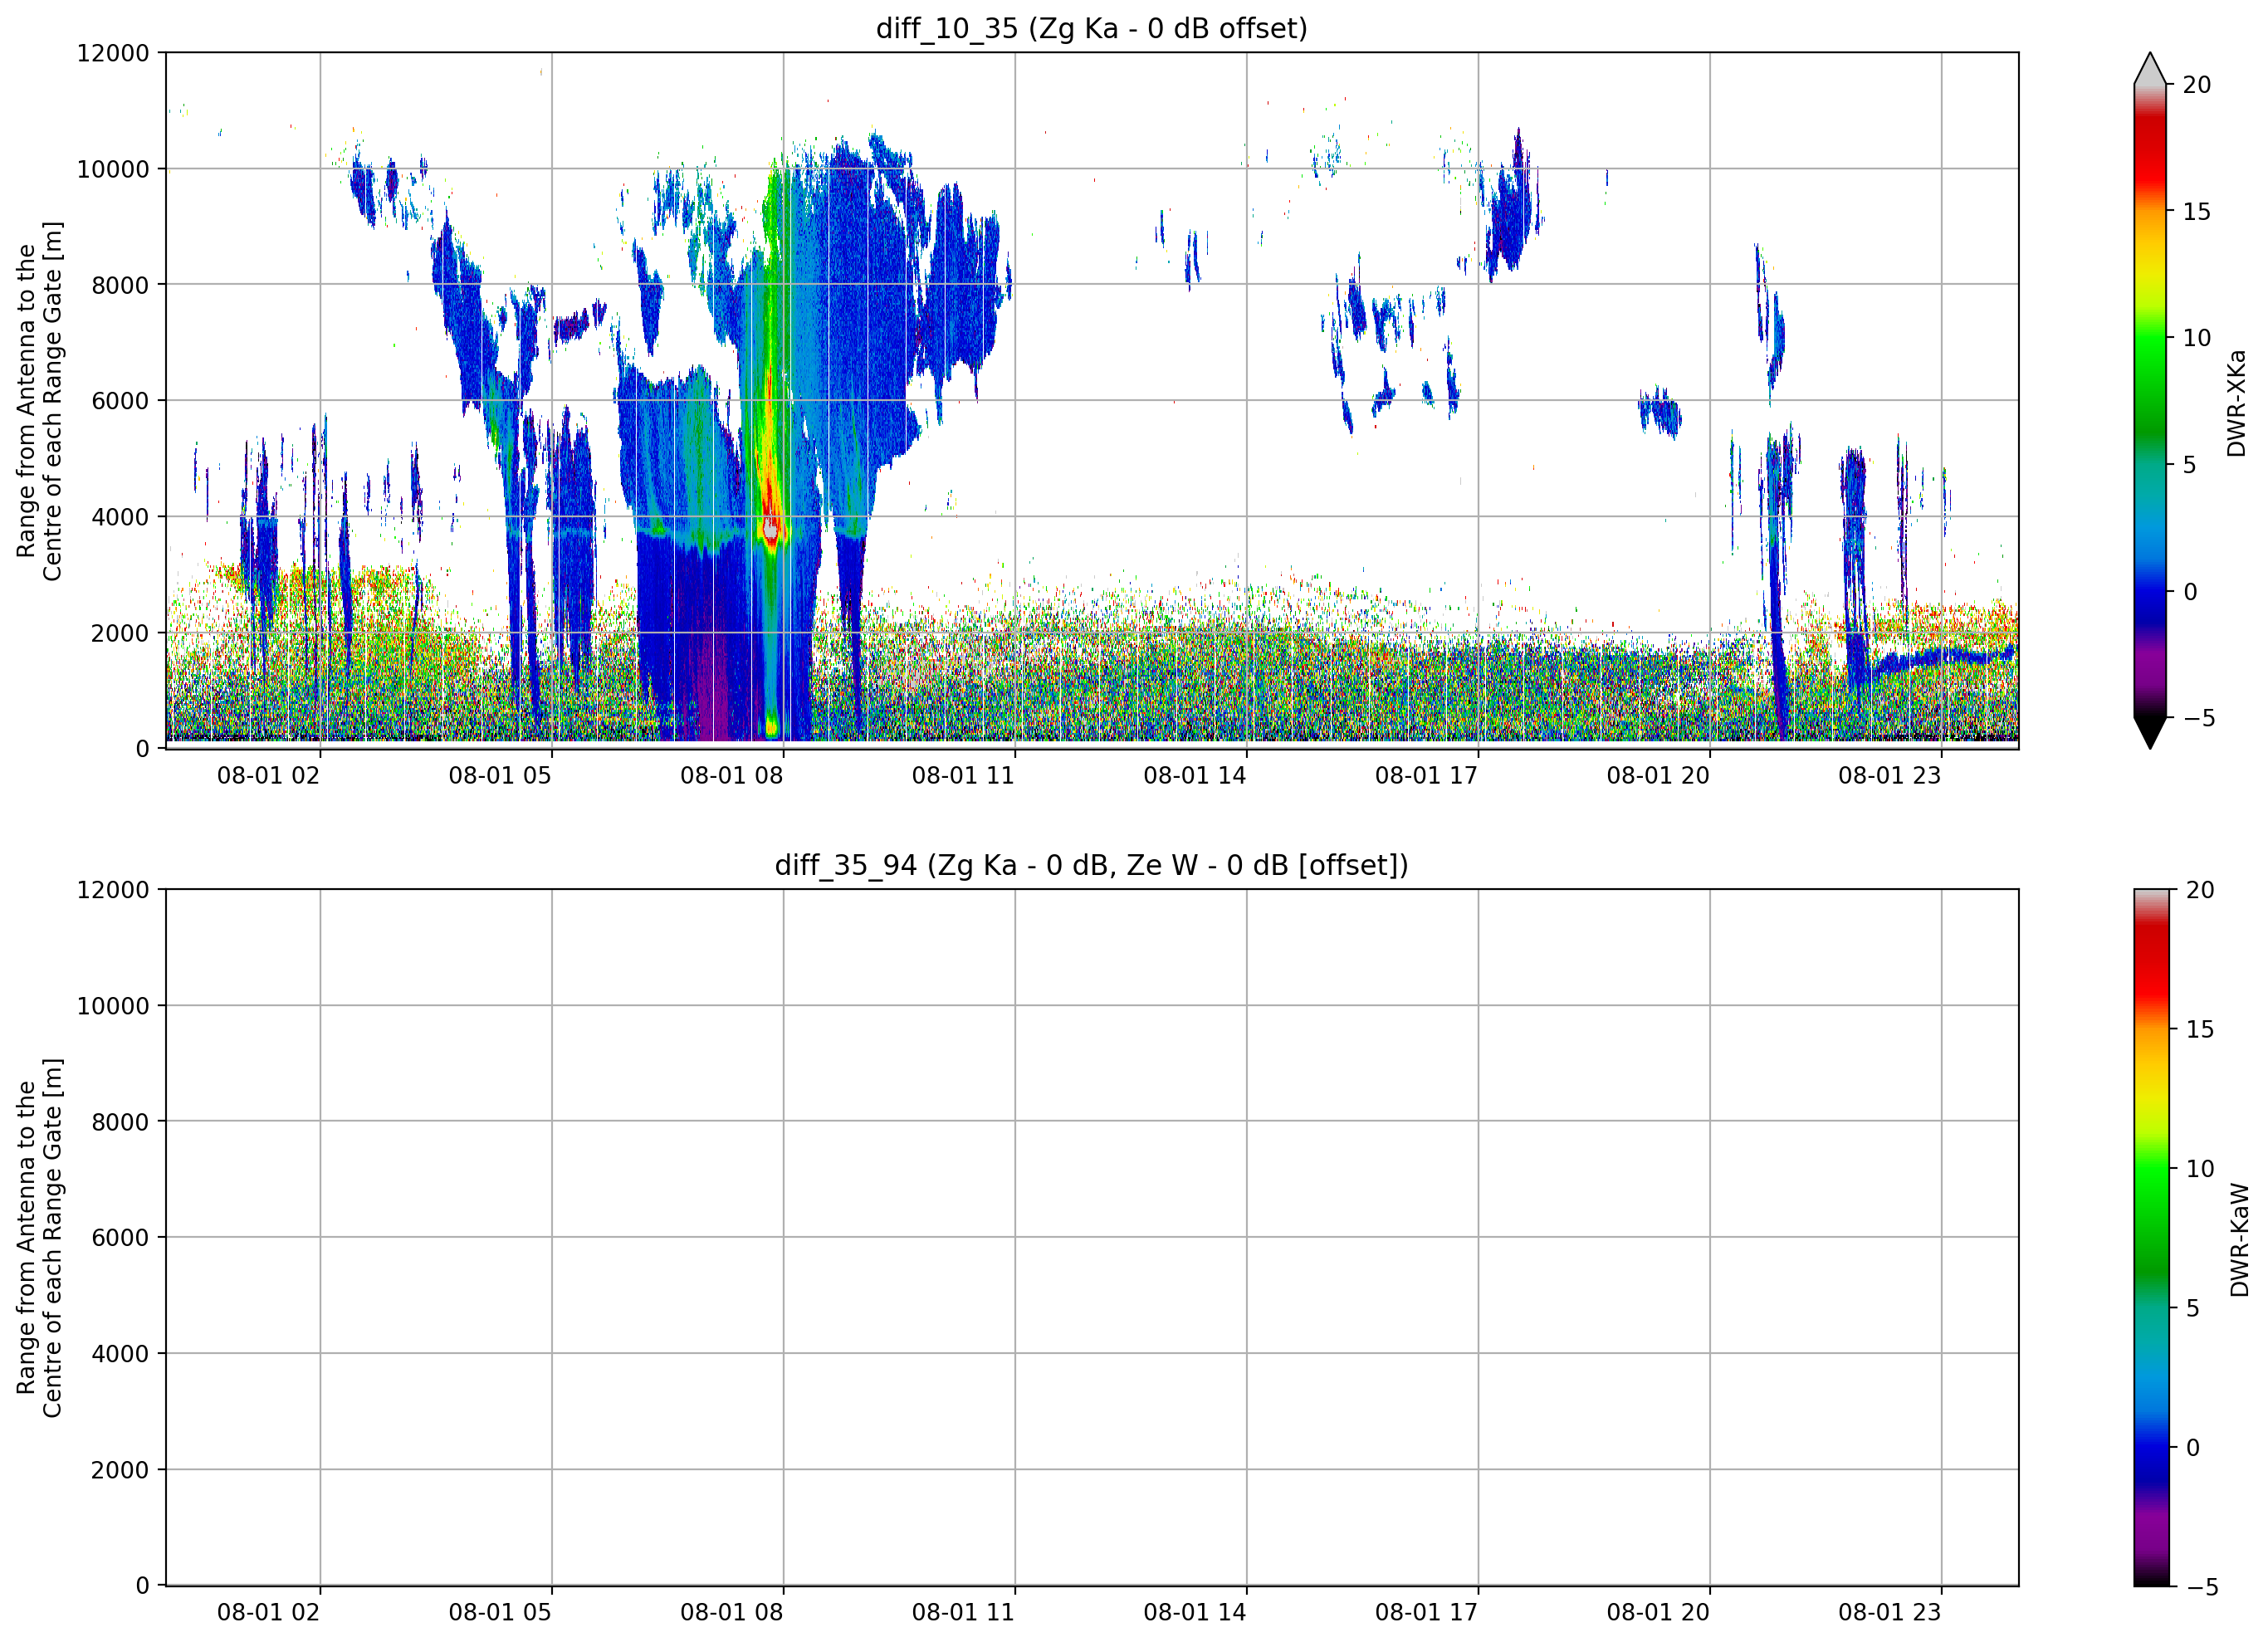2268x1642 pixels.
Task: Click the '4000' y-tick of the diff_35_94 plot
Action: (x=120, y=1354)
